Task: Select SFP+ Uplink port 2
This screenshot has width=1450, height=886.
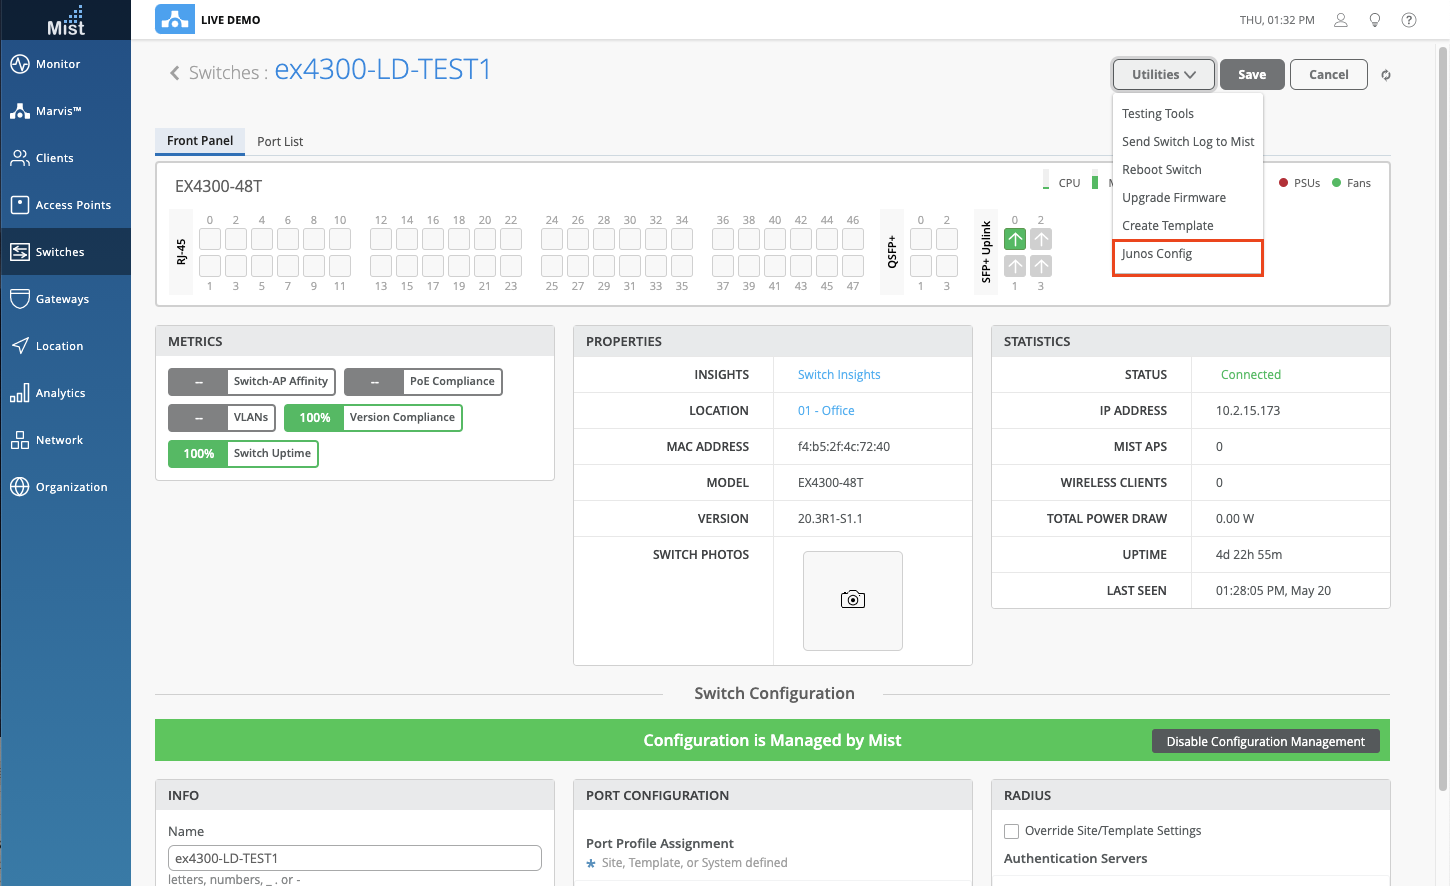Action: click(1041, 239)
